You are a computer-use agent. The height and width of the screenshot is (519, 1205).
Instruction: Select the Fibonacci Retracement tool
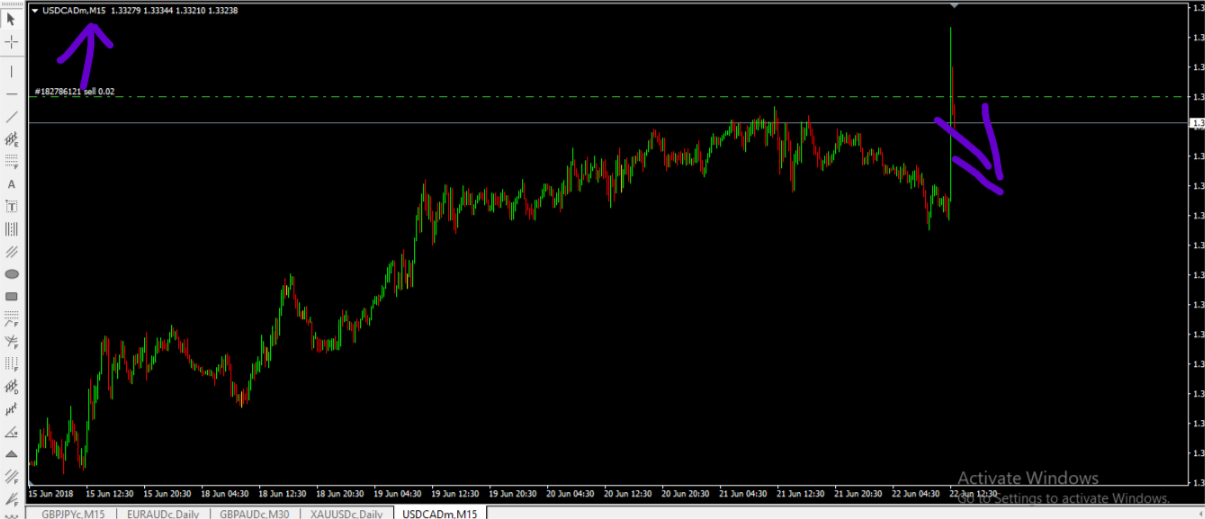(12, 162)
